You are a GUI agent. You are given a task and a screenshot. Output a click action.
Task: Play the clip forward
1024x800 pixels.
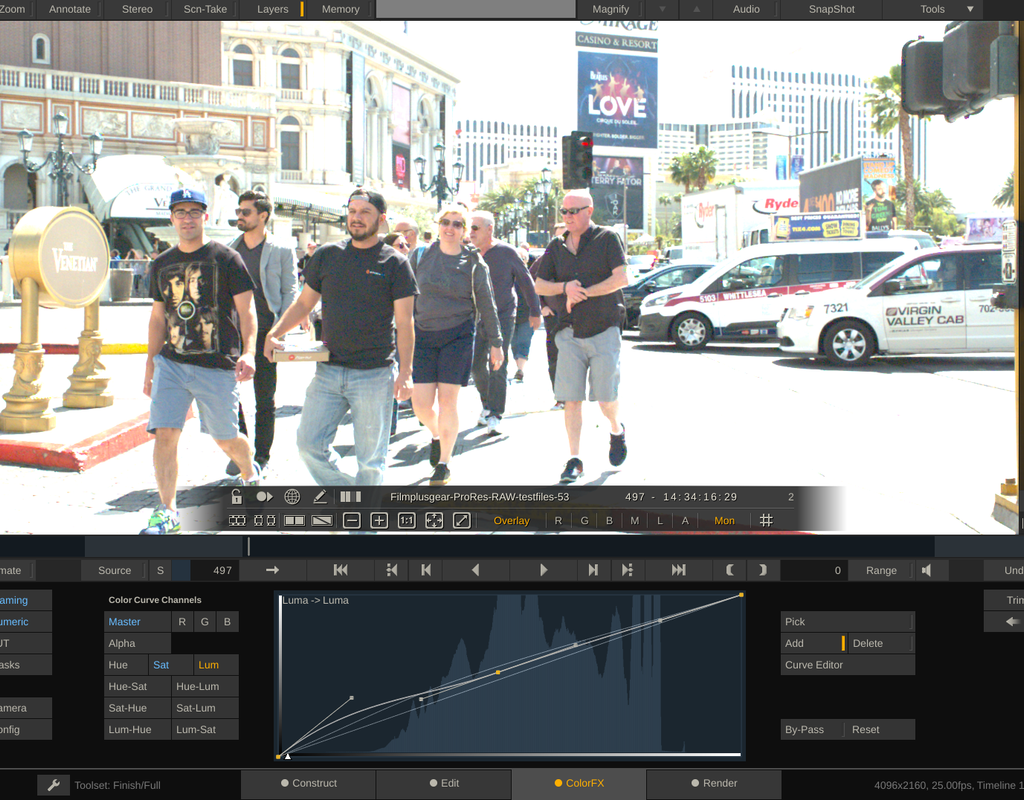pyautogui.click(x=543, y=570)
